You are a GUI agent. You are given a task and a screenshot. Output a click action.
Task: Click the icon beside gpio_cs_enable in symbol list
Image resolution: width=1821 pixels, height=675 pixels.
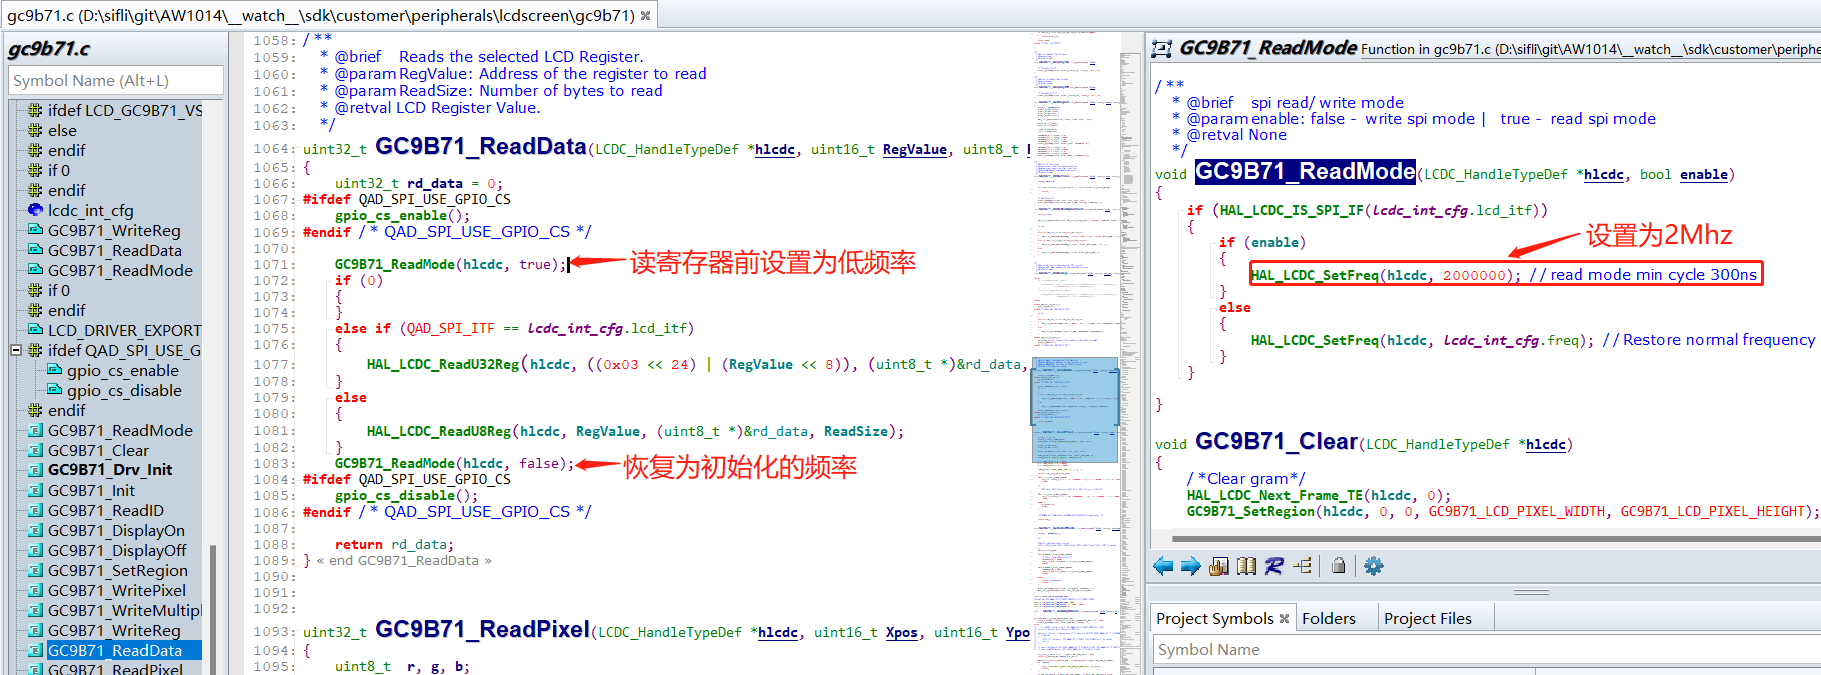coord(55,370)
